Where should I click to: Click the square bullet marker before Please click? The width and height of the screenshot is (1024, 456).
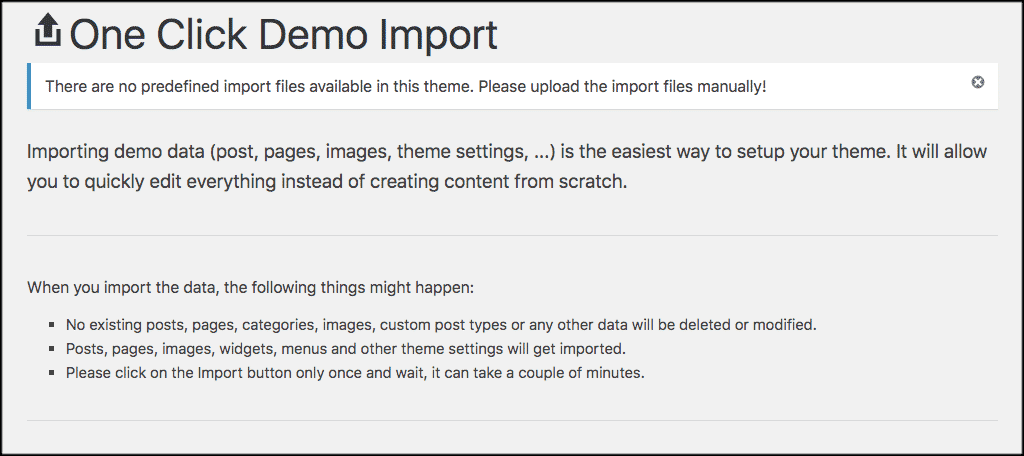click(52, 374)
